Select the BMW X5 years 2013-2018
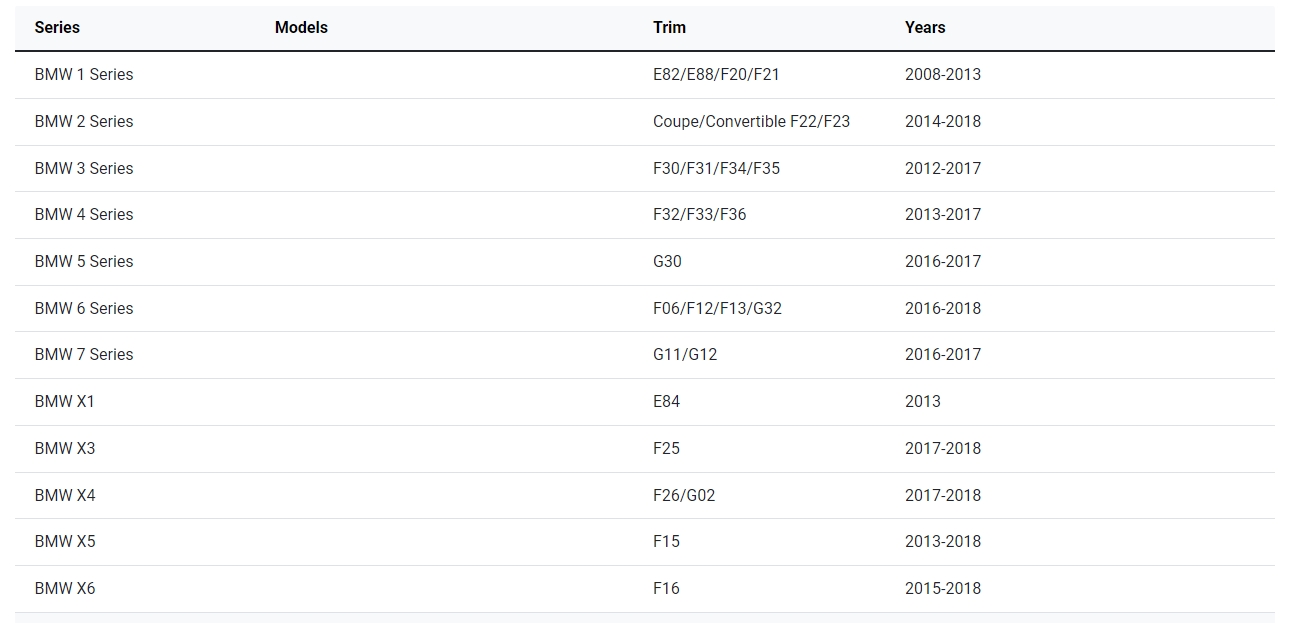The image size is (1297, 623). coord(943,542)
